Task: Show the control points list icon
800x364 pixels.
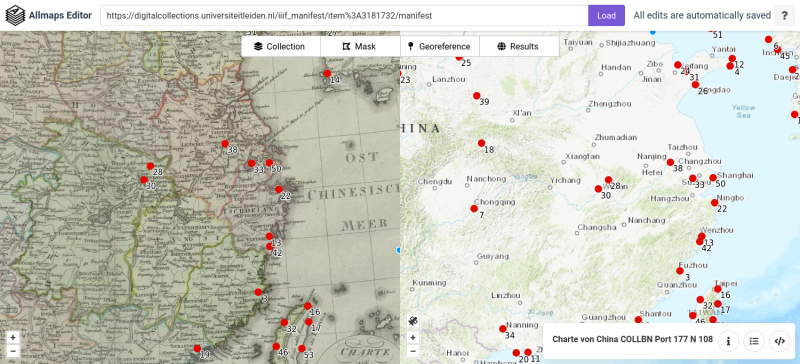Action: pos(754,342)
